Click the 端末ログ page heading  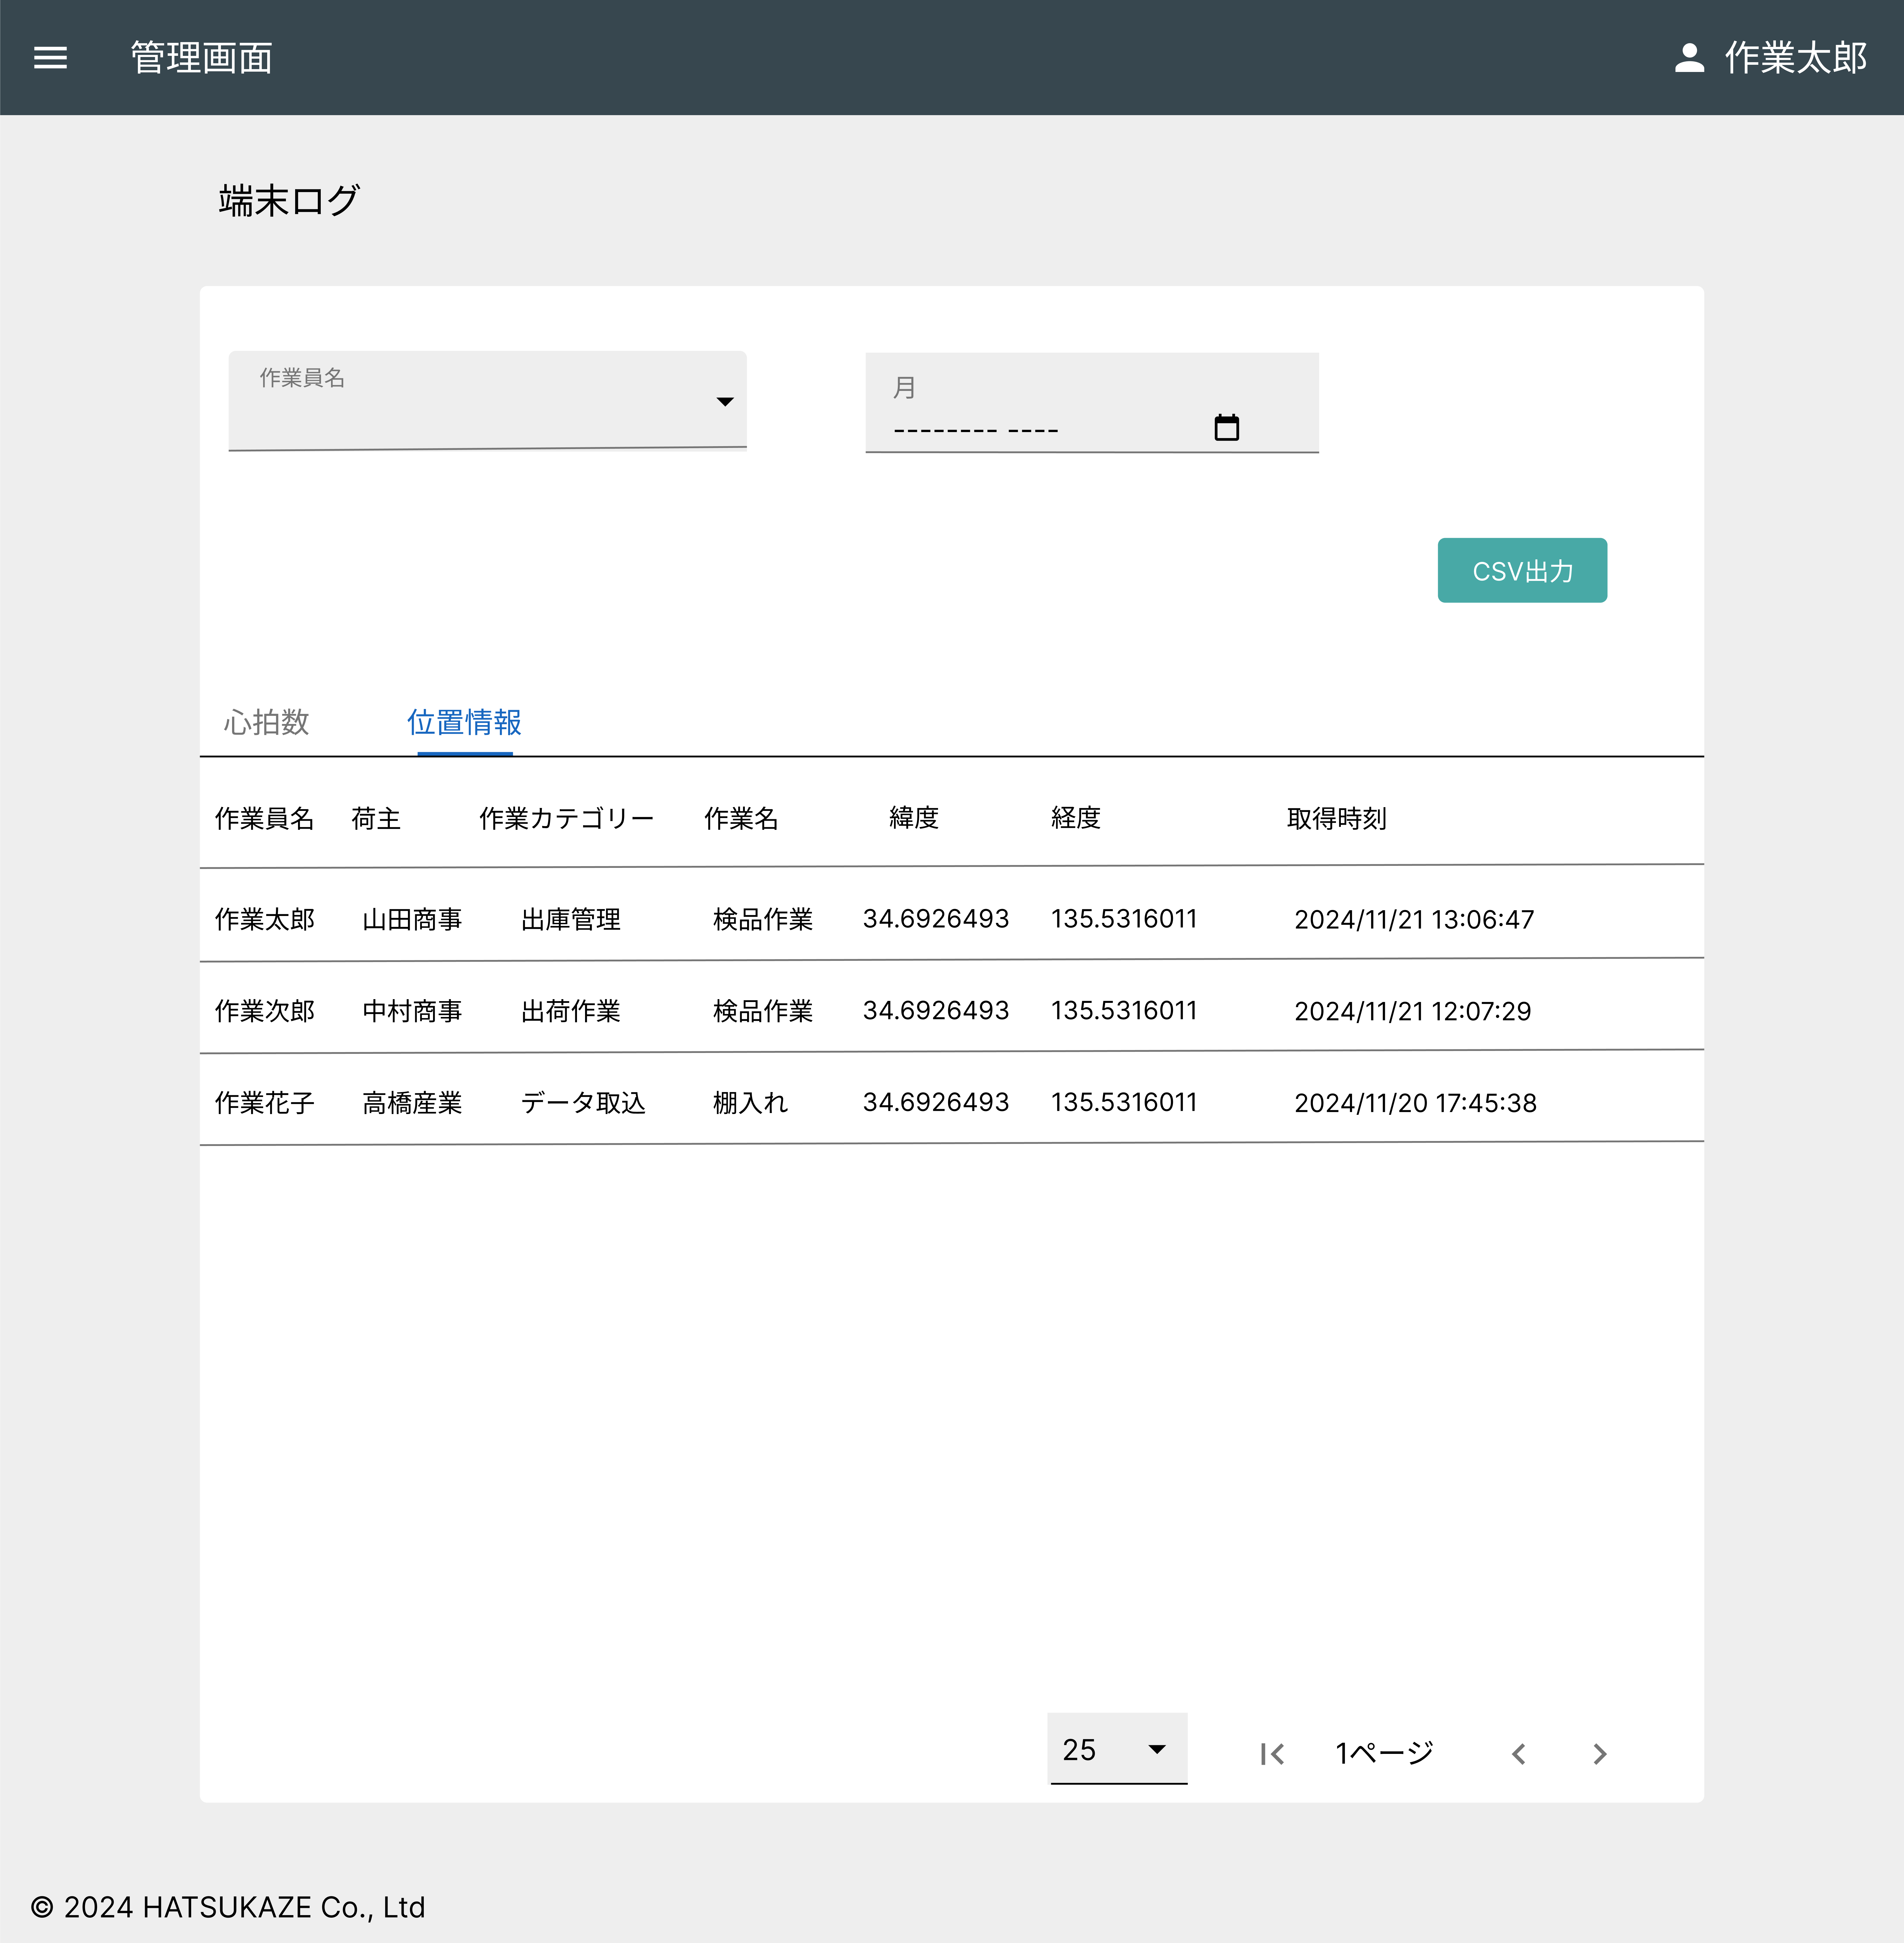[289, 201]
